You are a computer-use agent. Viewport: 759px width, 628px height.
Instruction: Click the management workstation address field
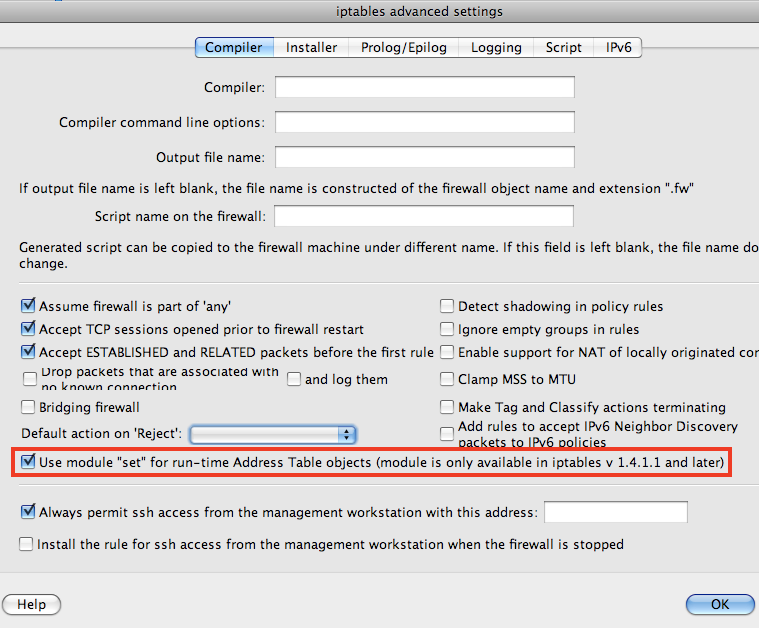coord(616,512)
